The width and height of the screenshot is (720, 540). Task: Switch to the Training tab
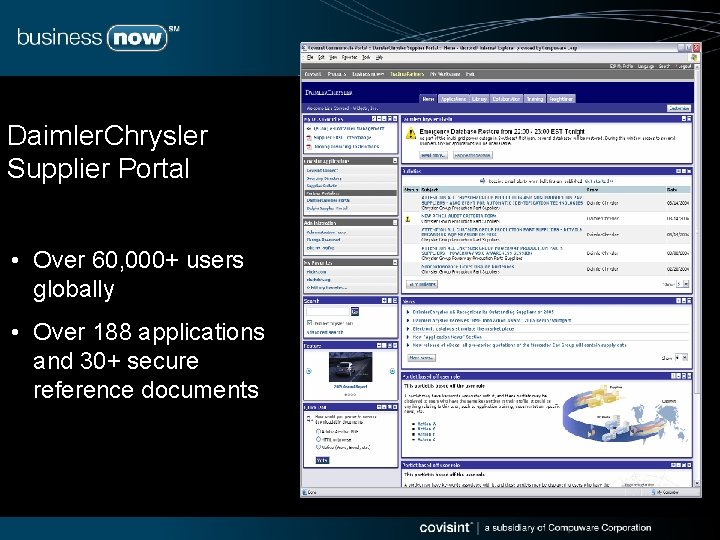[534, 99]
